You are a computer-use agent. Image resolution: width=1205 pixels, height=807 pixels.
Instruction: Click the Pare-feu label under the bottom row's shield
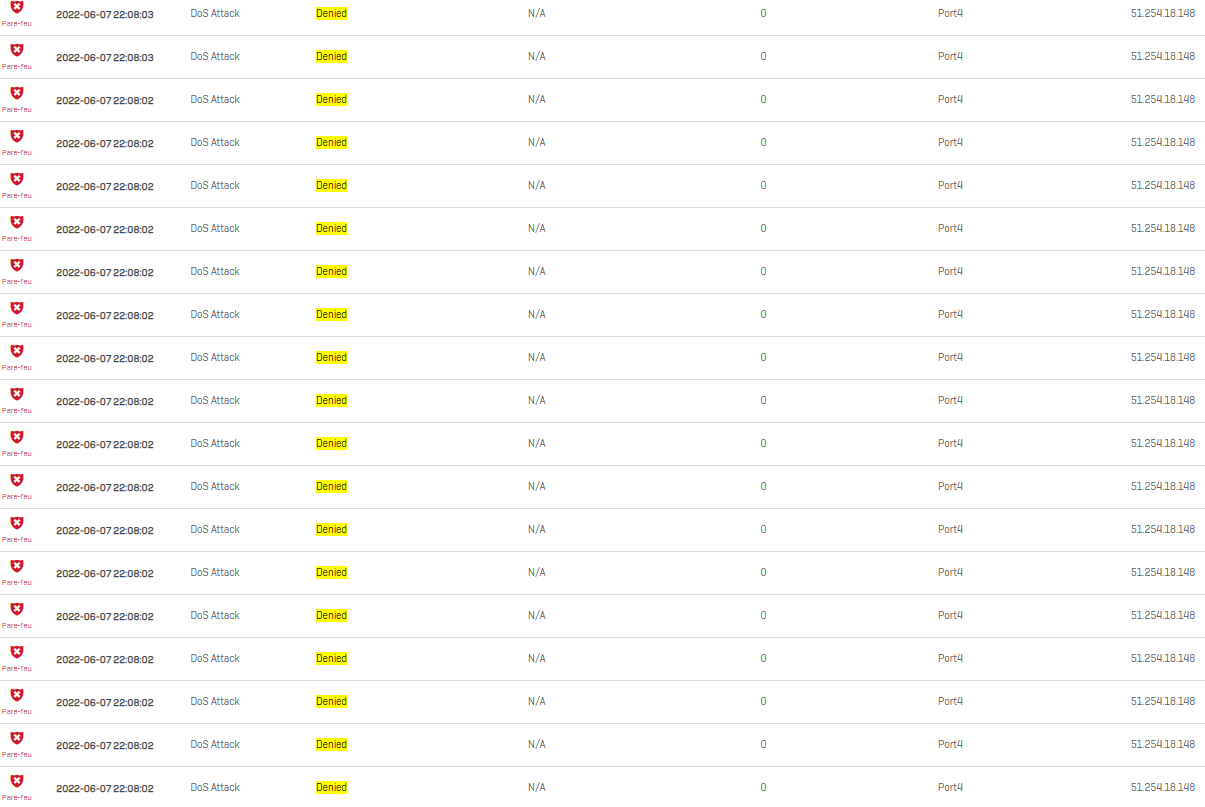click(16, 797)
